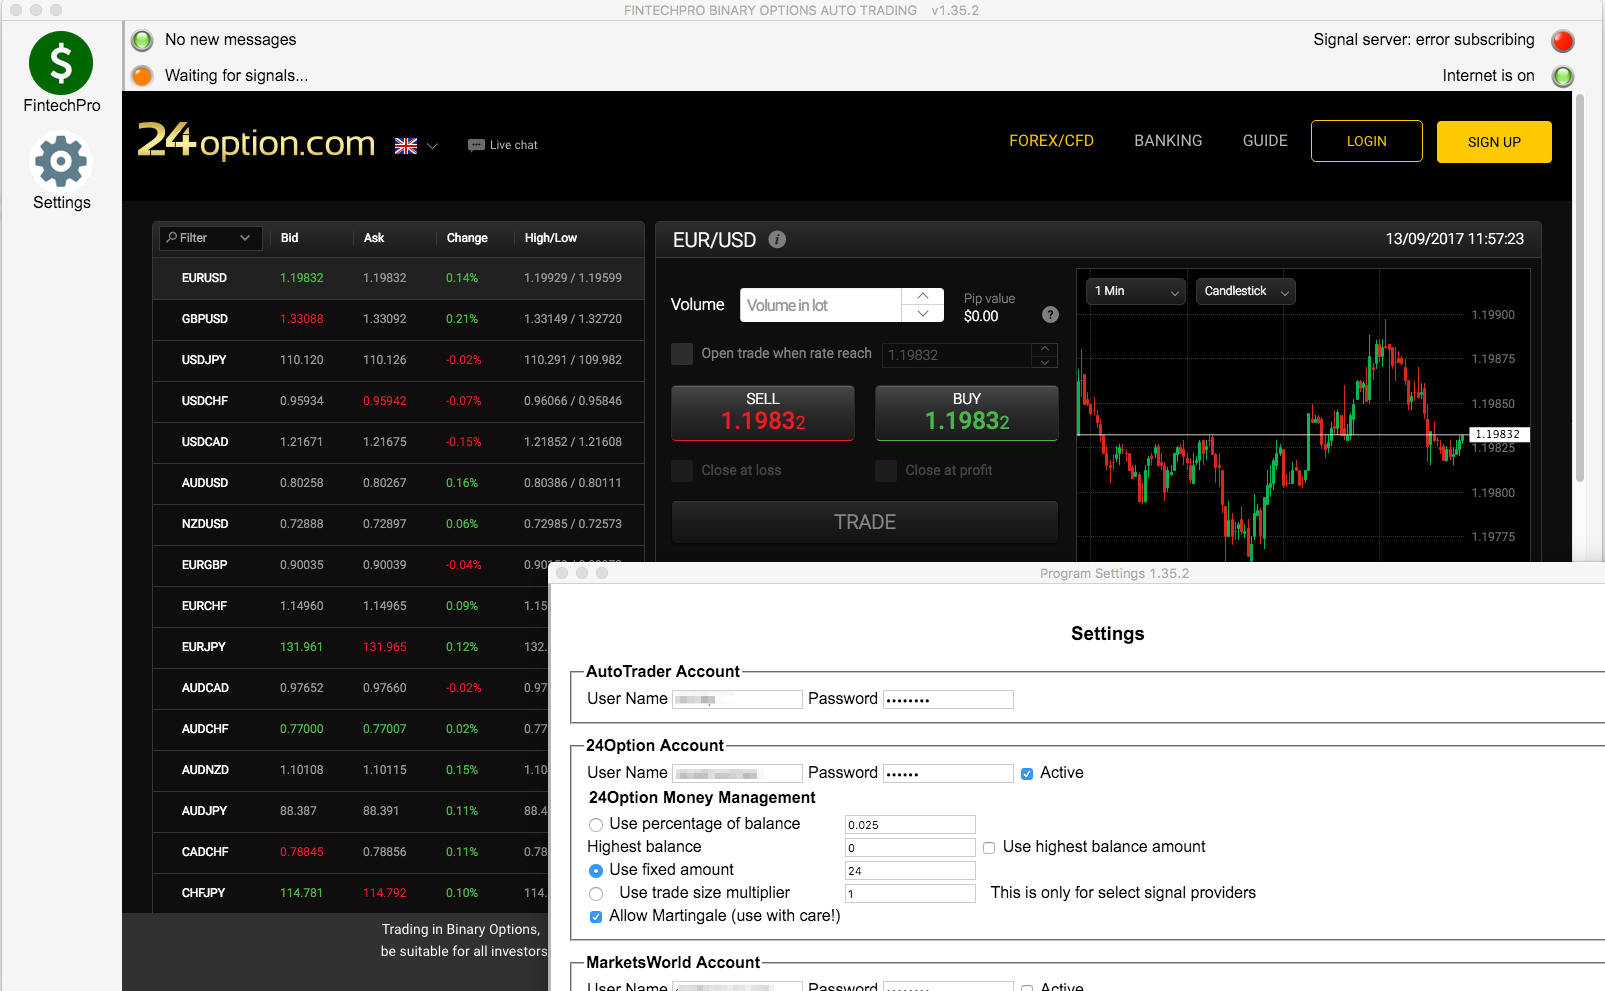Click the EUR/USD info icon
1605x991 pixels.
coord(777,240)
